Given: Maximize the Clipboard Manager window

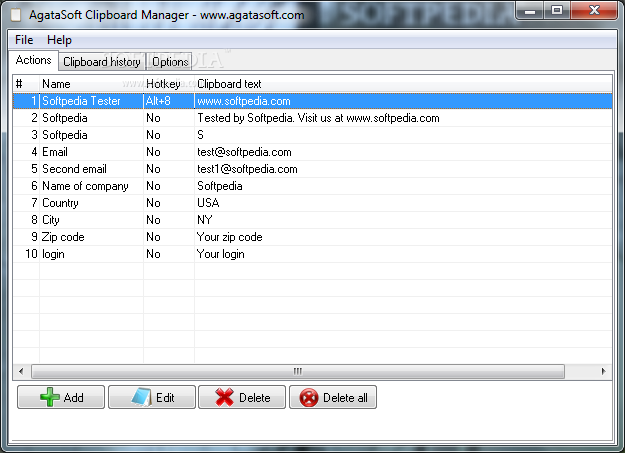Looking at the screenshot, I should point(557,10).
